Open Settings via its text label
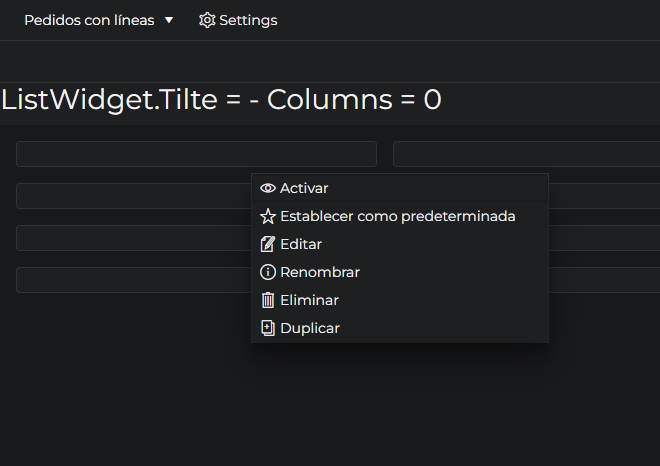The height and width of the screenshot is (466, 660). click(248, 20)
